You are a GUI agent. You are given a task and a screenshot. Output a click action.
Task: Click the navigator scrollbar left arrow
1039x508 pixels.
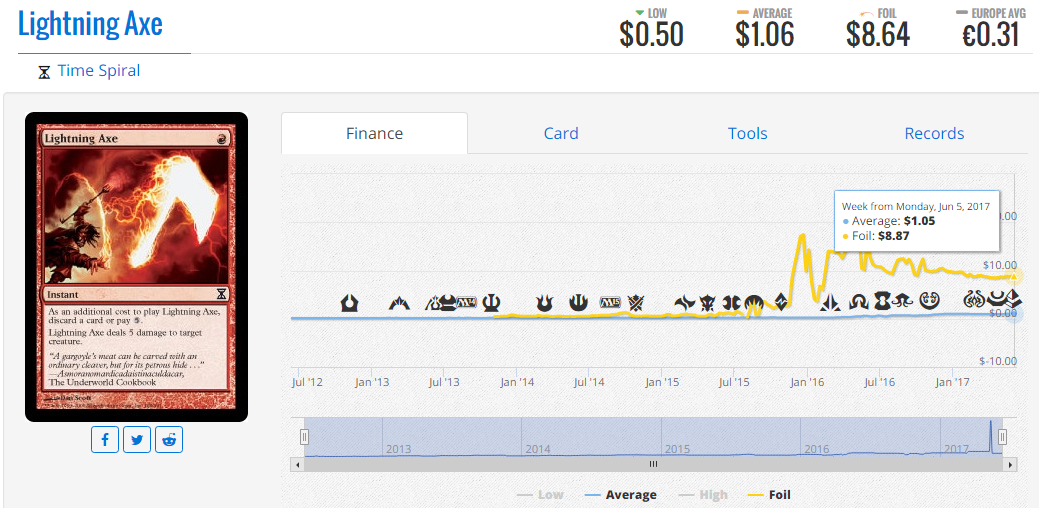click(297, 464)
